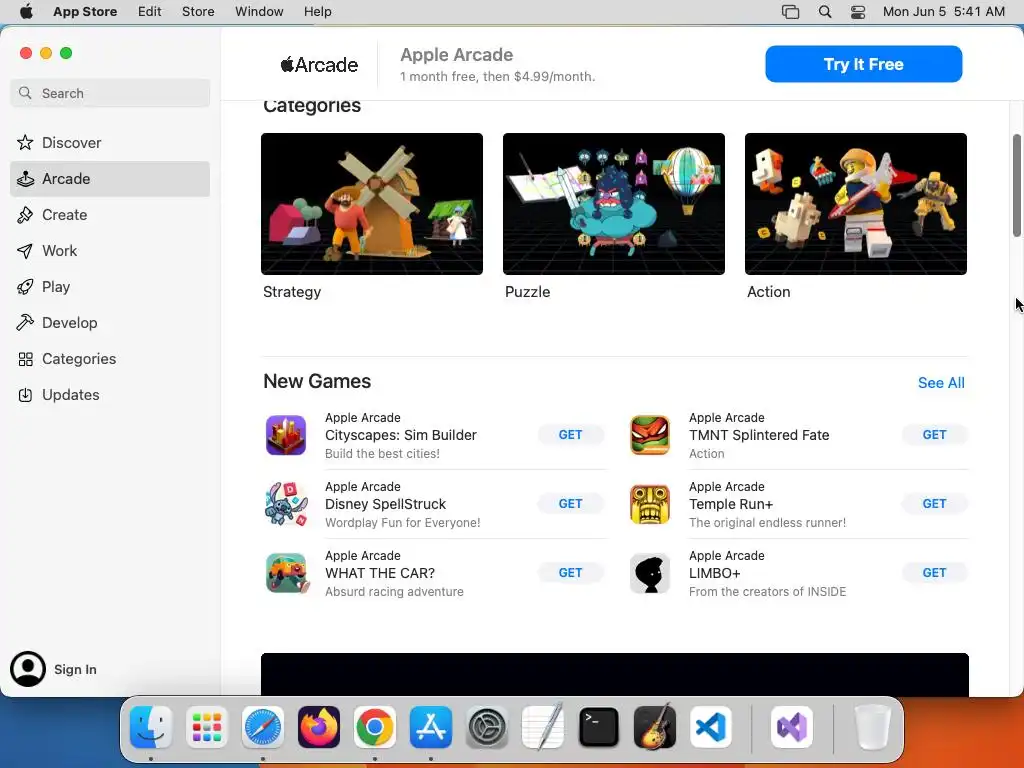Click the Sign In label

[x=75, y=669]
